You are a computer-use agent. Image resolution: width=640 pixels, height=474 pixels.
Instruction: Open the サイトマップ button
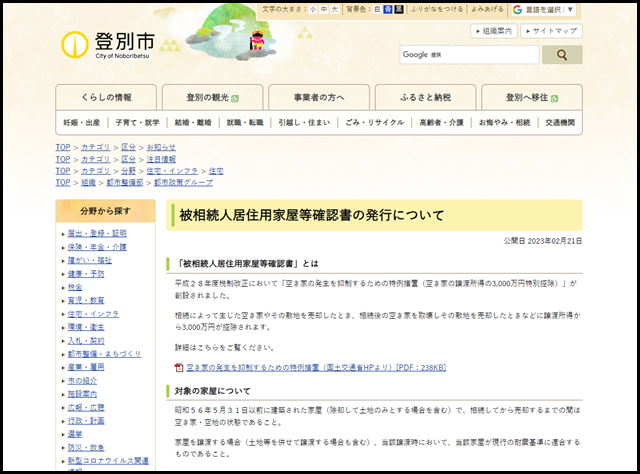coord(551,31)
